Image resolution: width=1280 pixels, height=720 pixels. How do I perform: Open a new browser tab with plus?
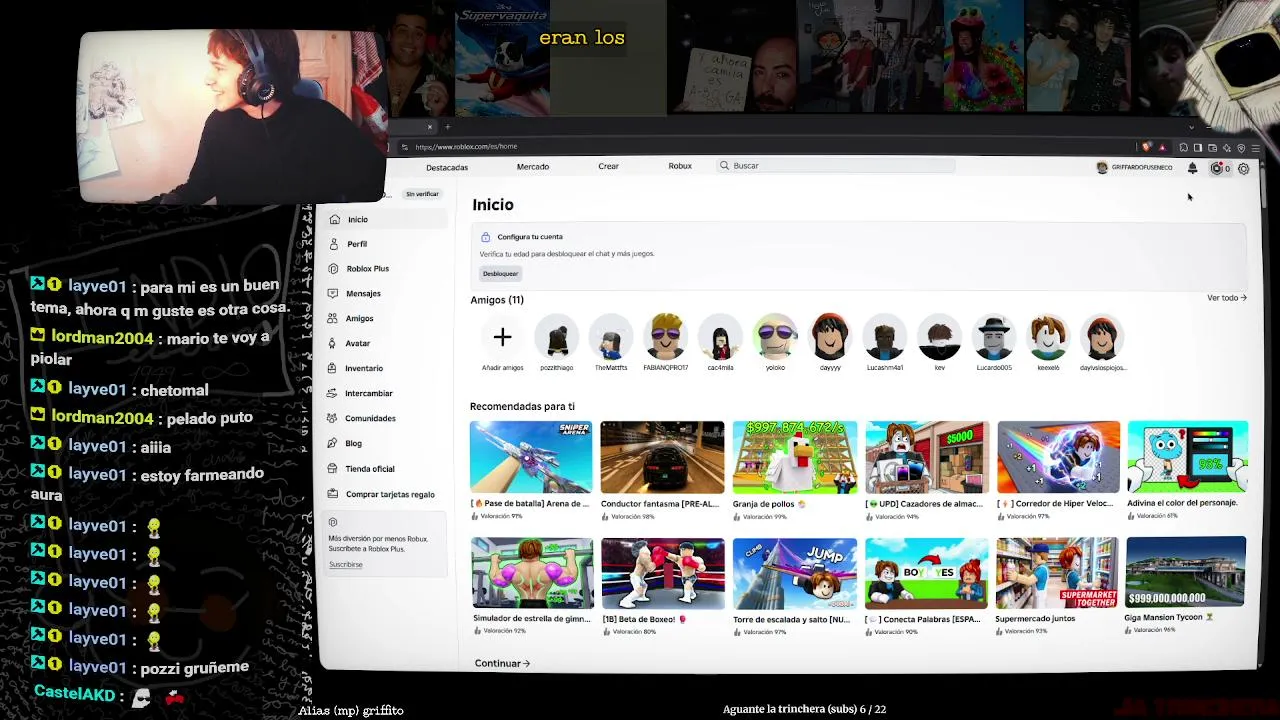coord(448,127)
